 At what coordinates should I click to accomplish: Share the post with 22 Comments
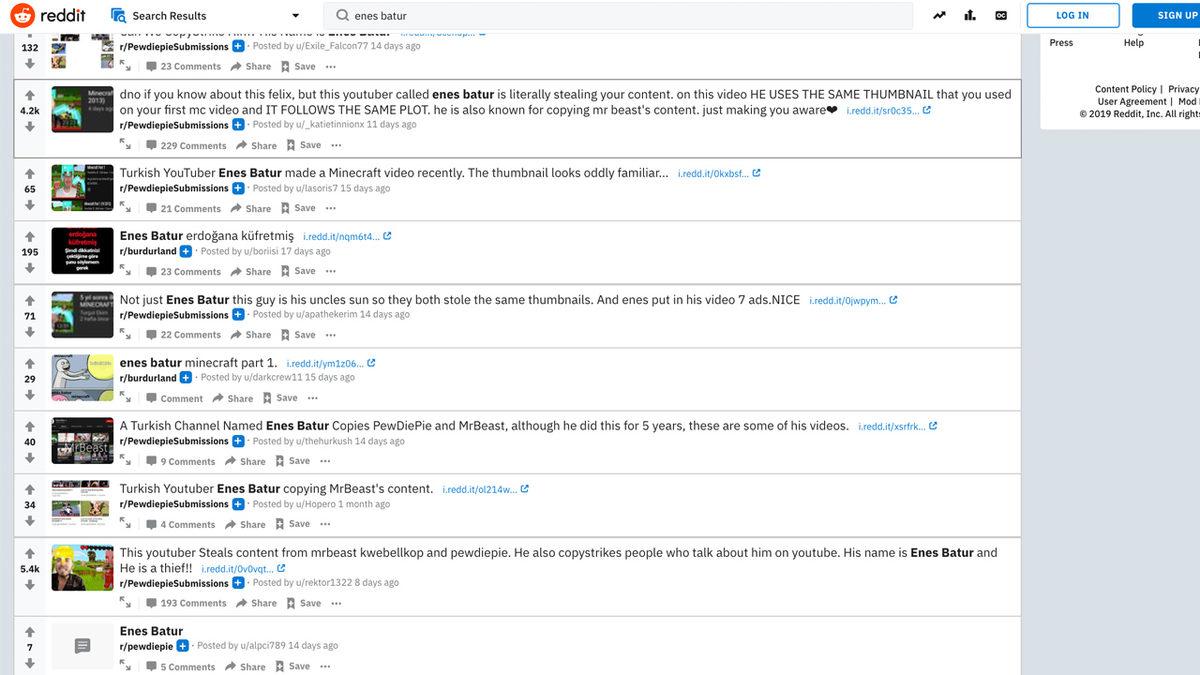[x=250, y=335]
